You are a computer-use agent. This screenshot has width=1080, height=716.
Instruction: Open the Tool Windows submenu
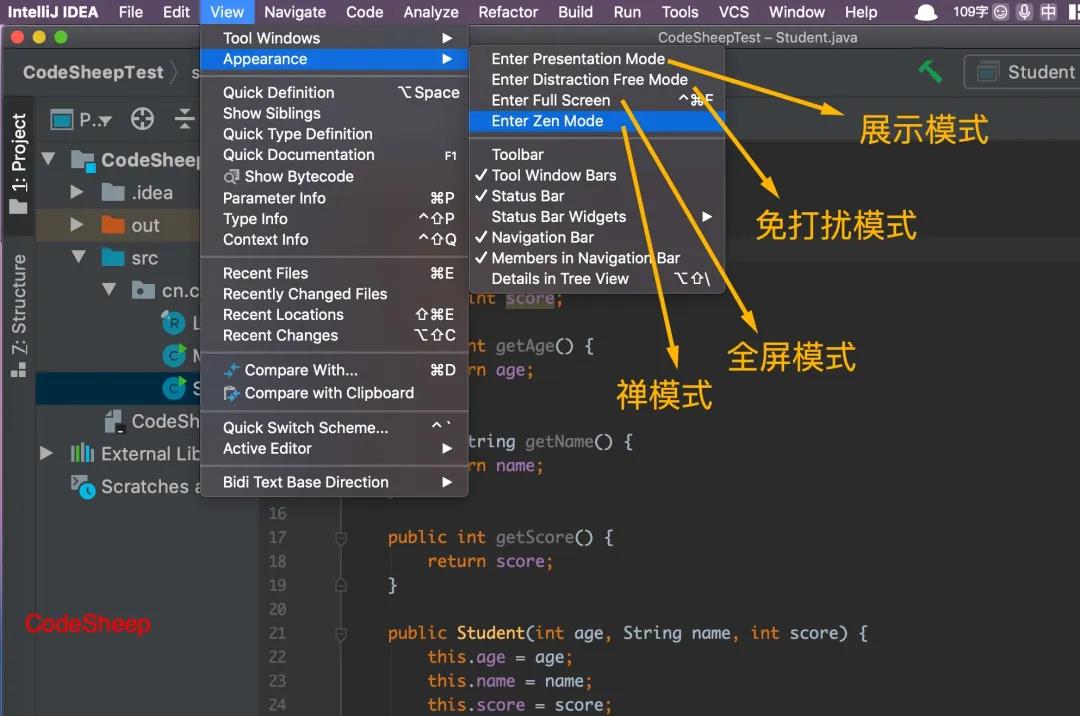(x=334, y=38)
